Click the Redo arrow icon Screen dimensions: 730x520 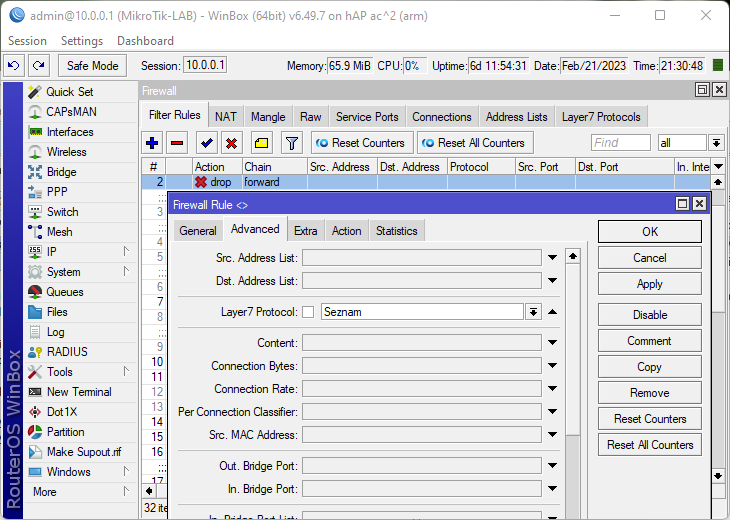(x=39, y=66)
